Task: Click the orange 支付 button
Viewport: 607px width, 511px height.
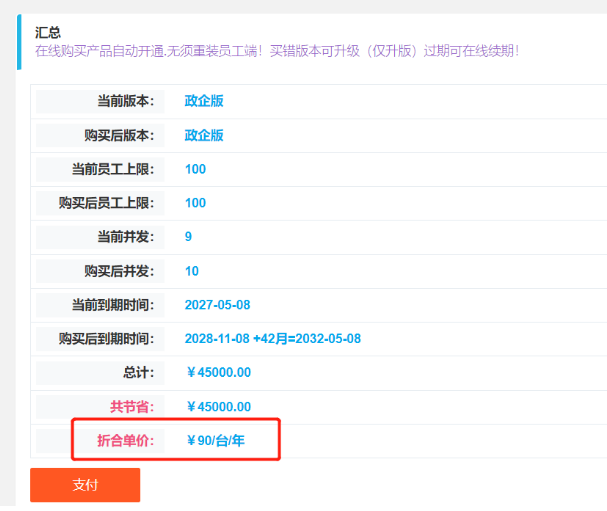Action: [85, 485]
